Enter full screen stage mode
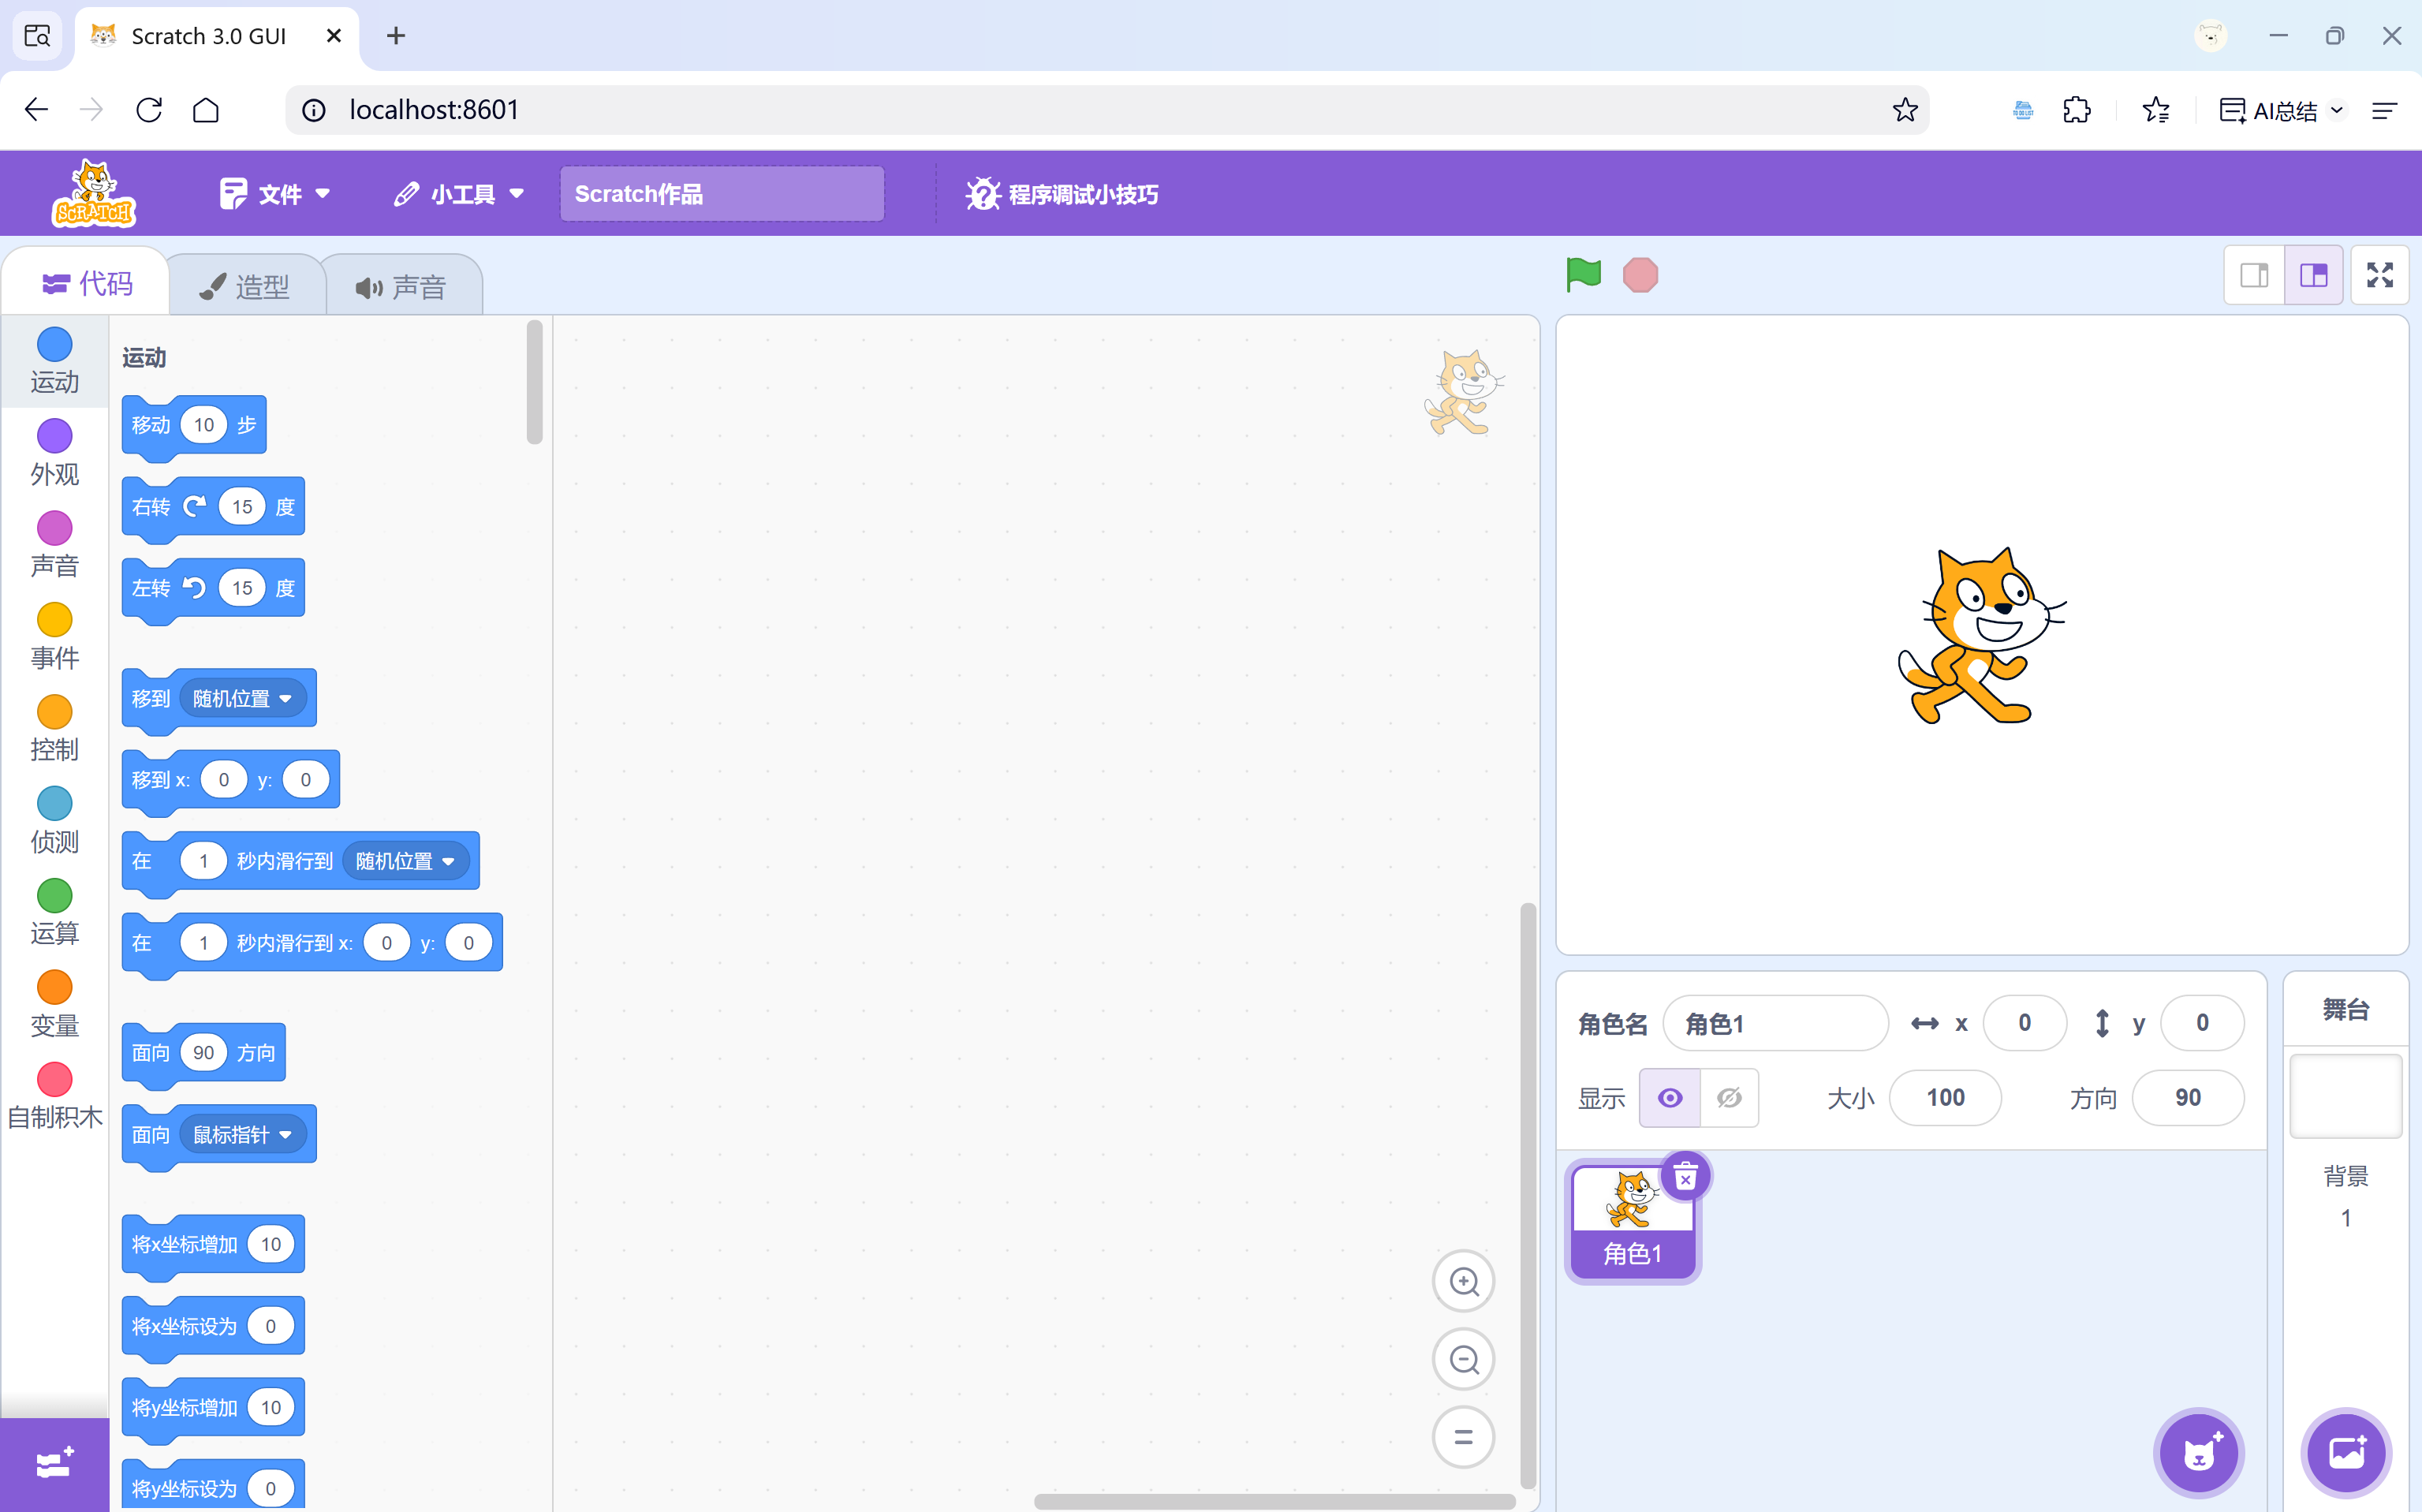The width and height of the screenshot is (2422, 1512). point(2379,275)
